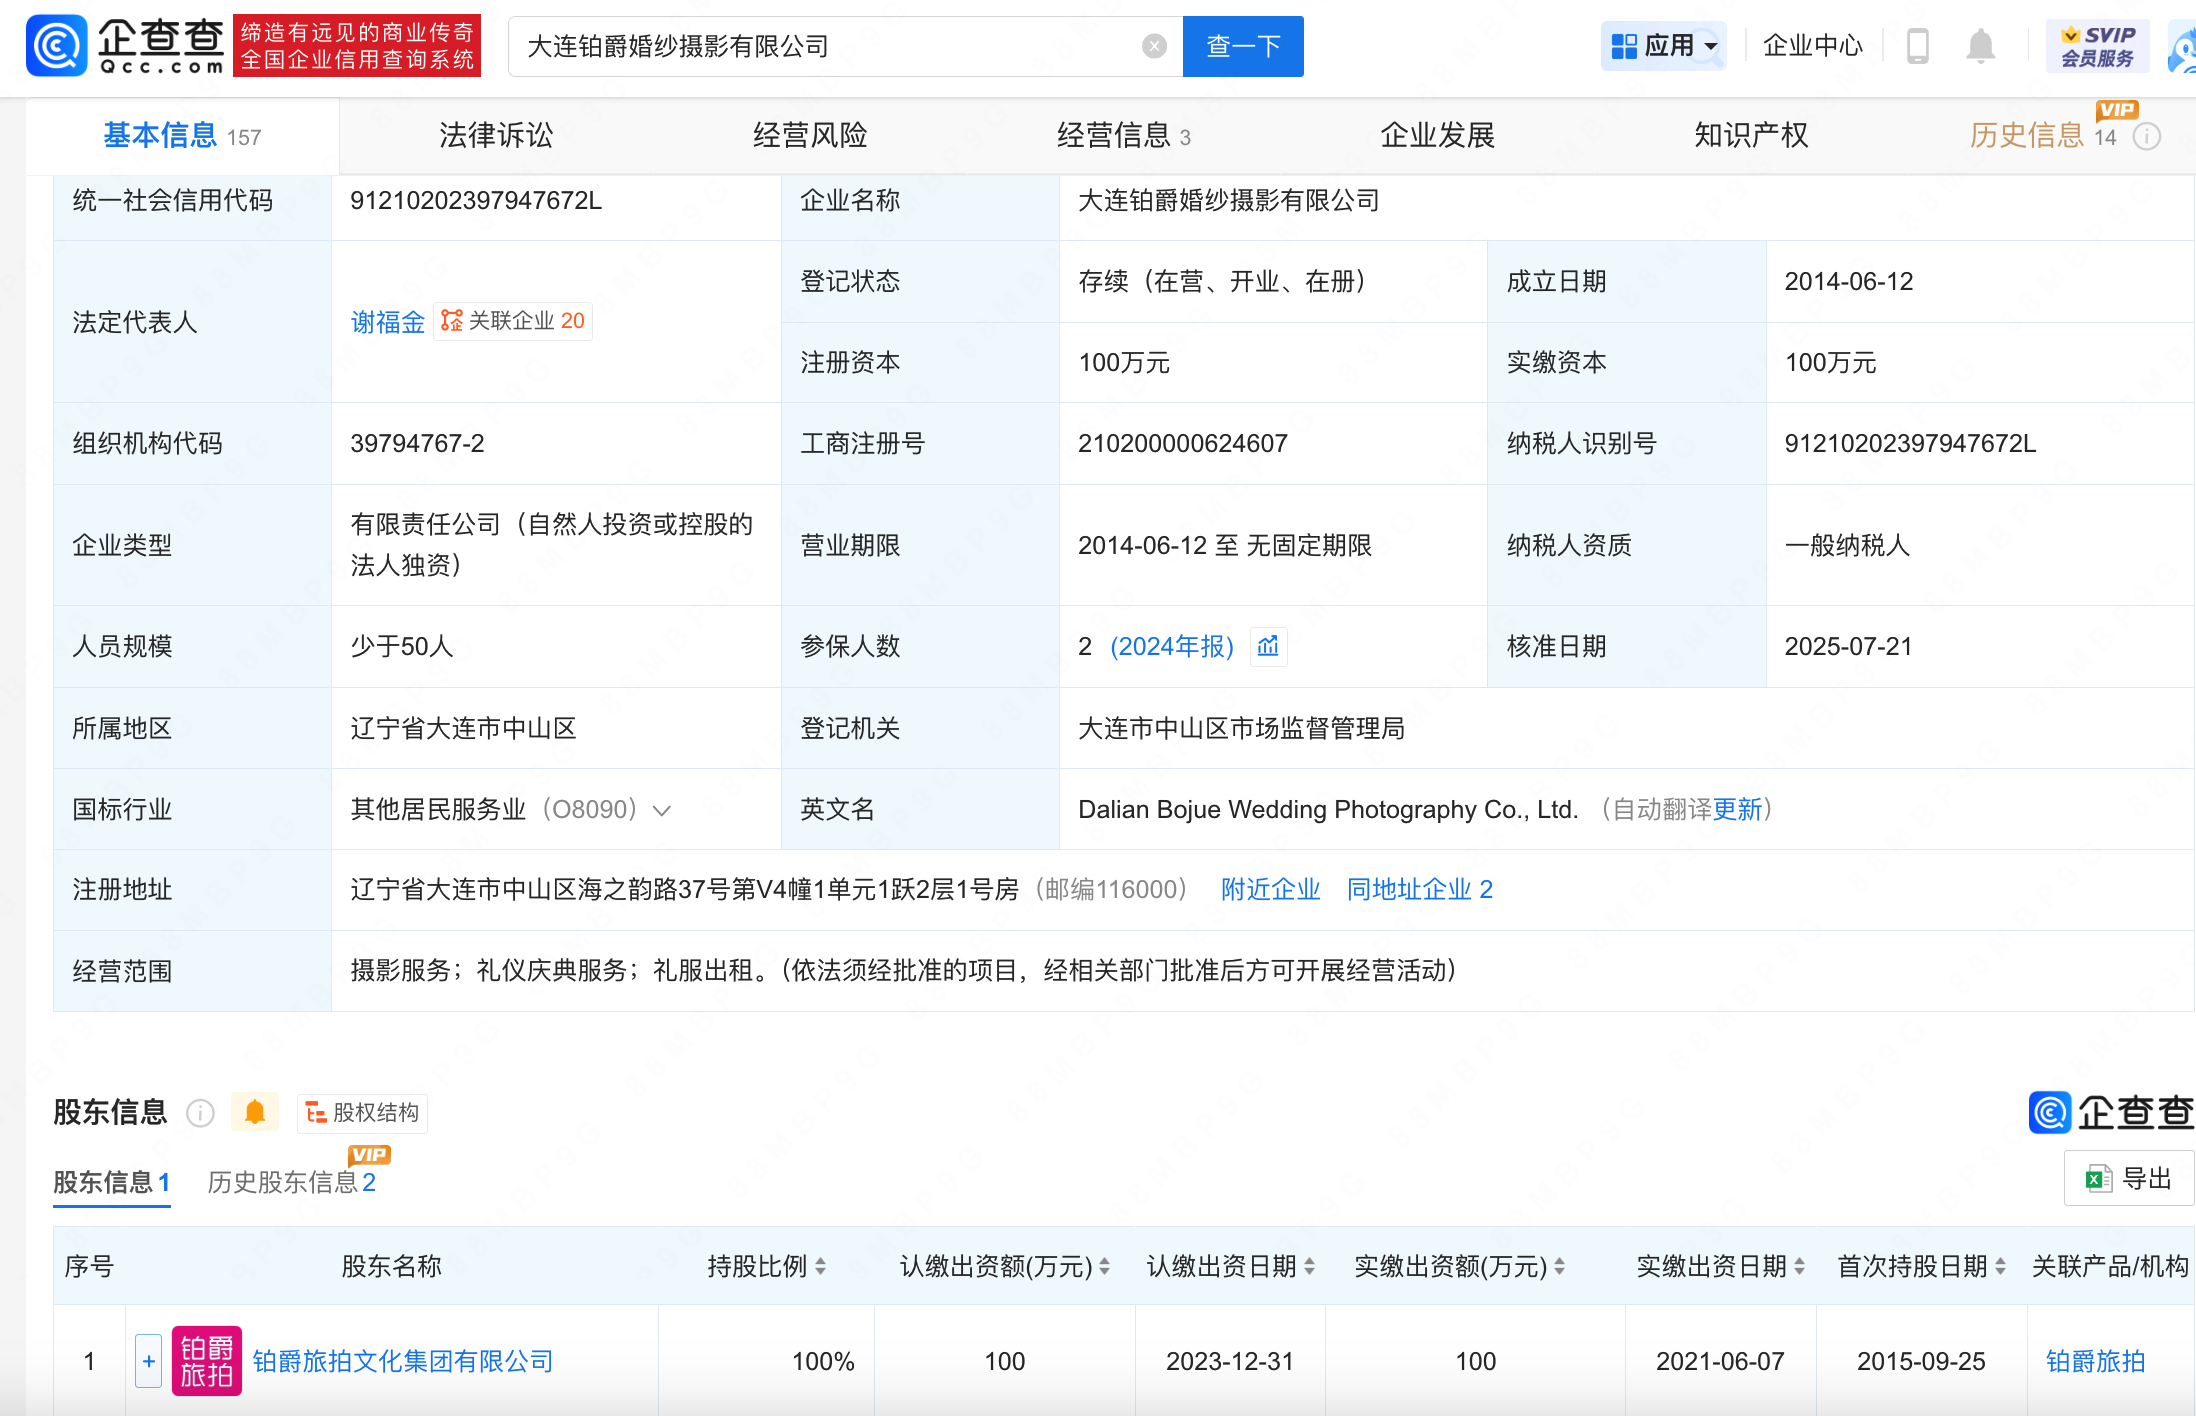Sort by 持股比例 column
The height and width of the screenshot is (1416, 2196).
coord(821,1267)
